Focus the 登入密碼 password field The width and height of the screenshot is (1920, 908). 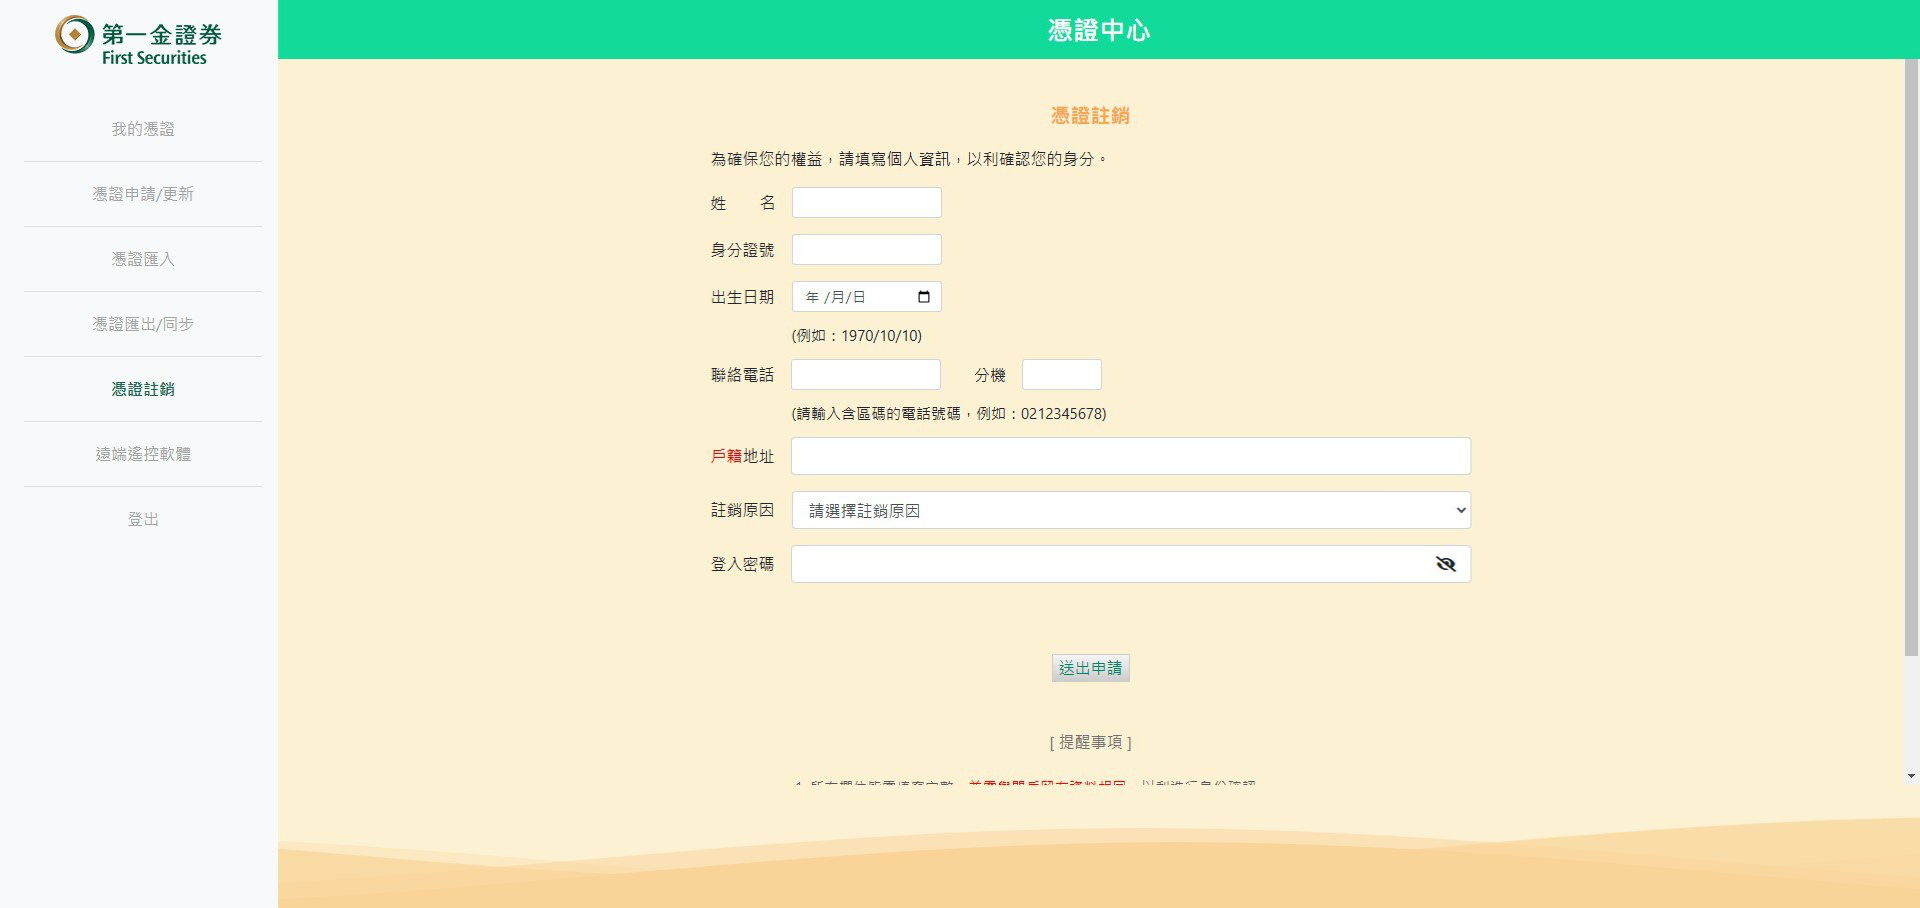coord(1110,564)
